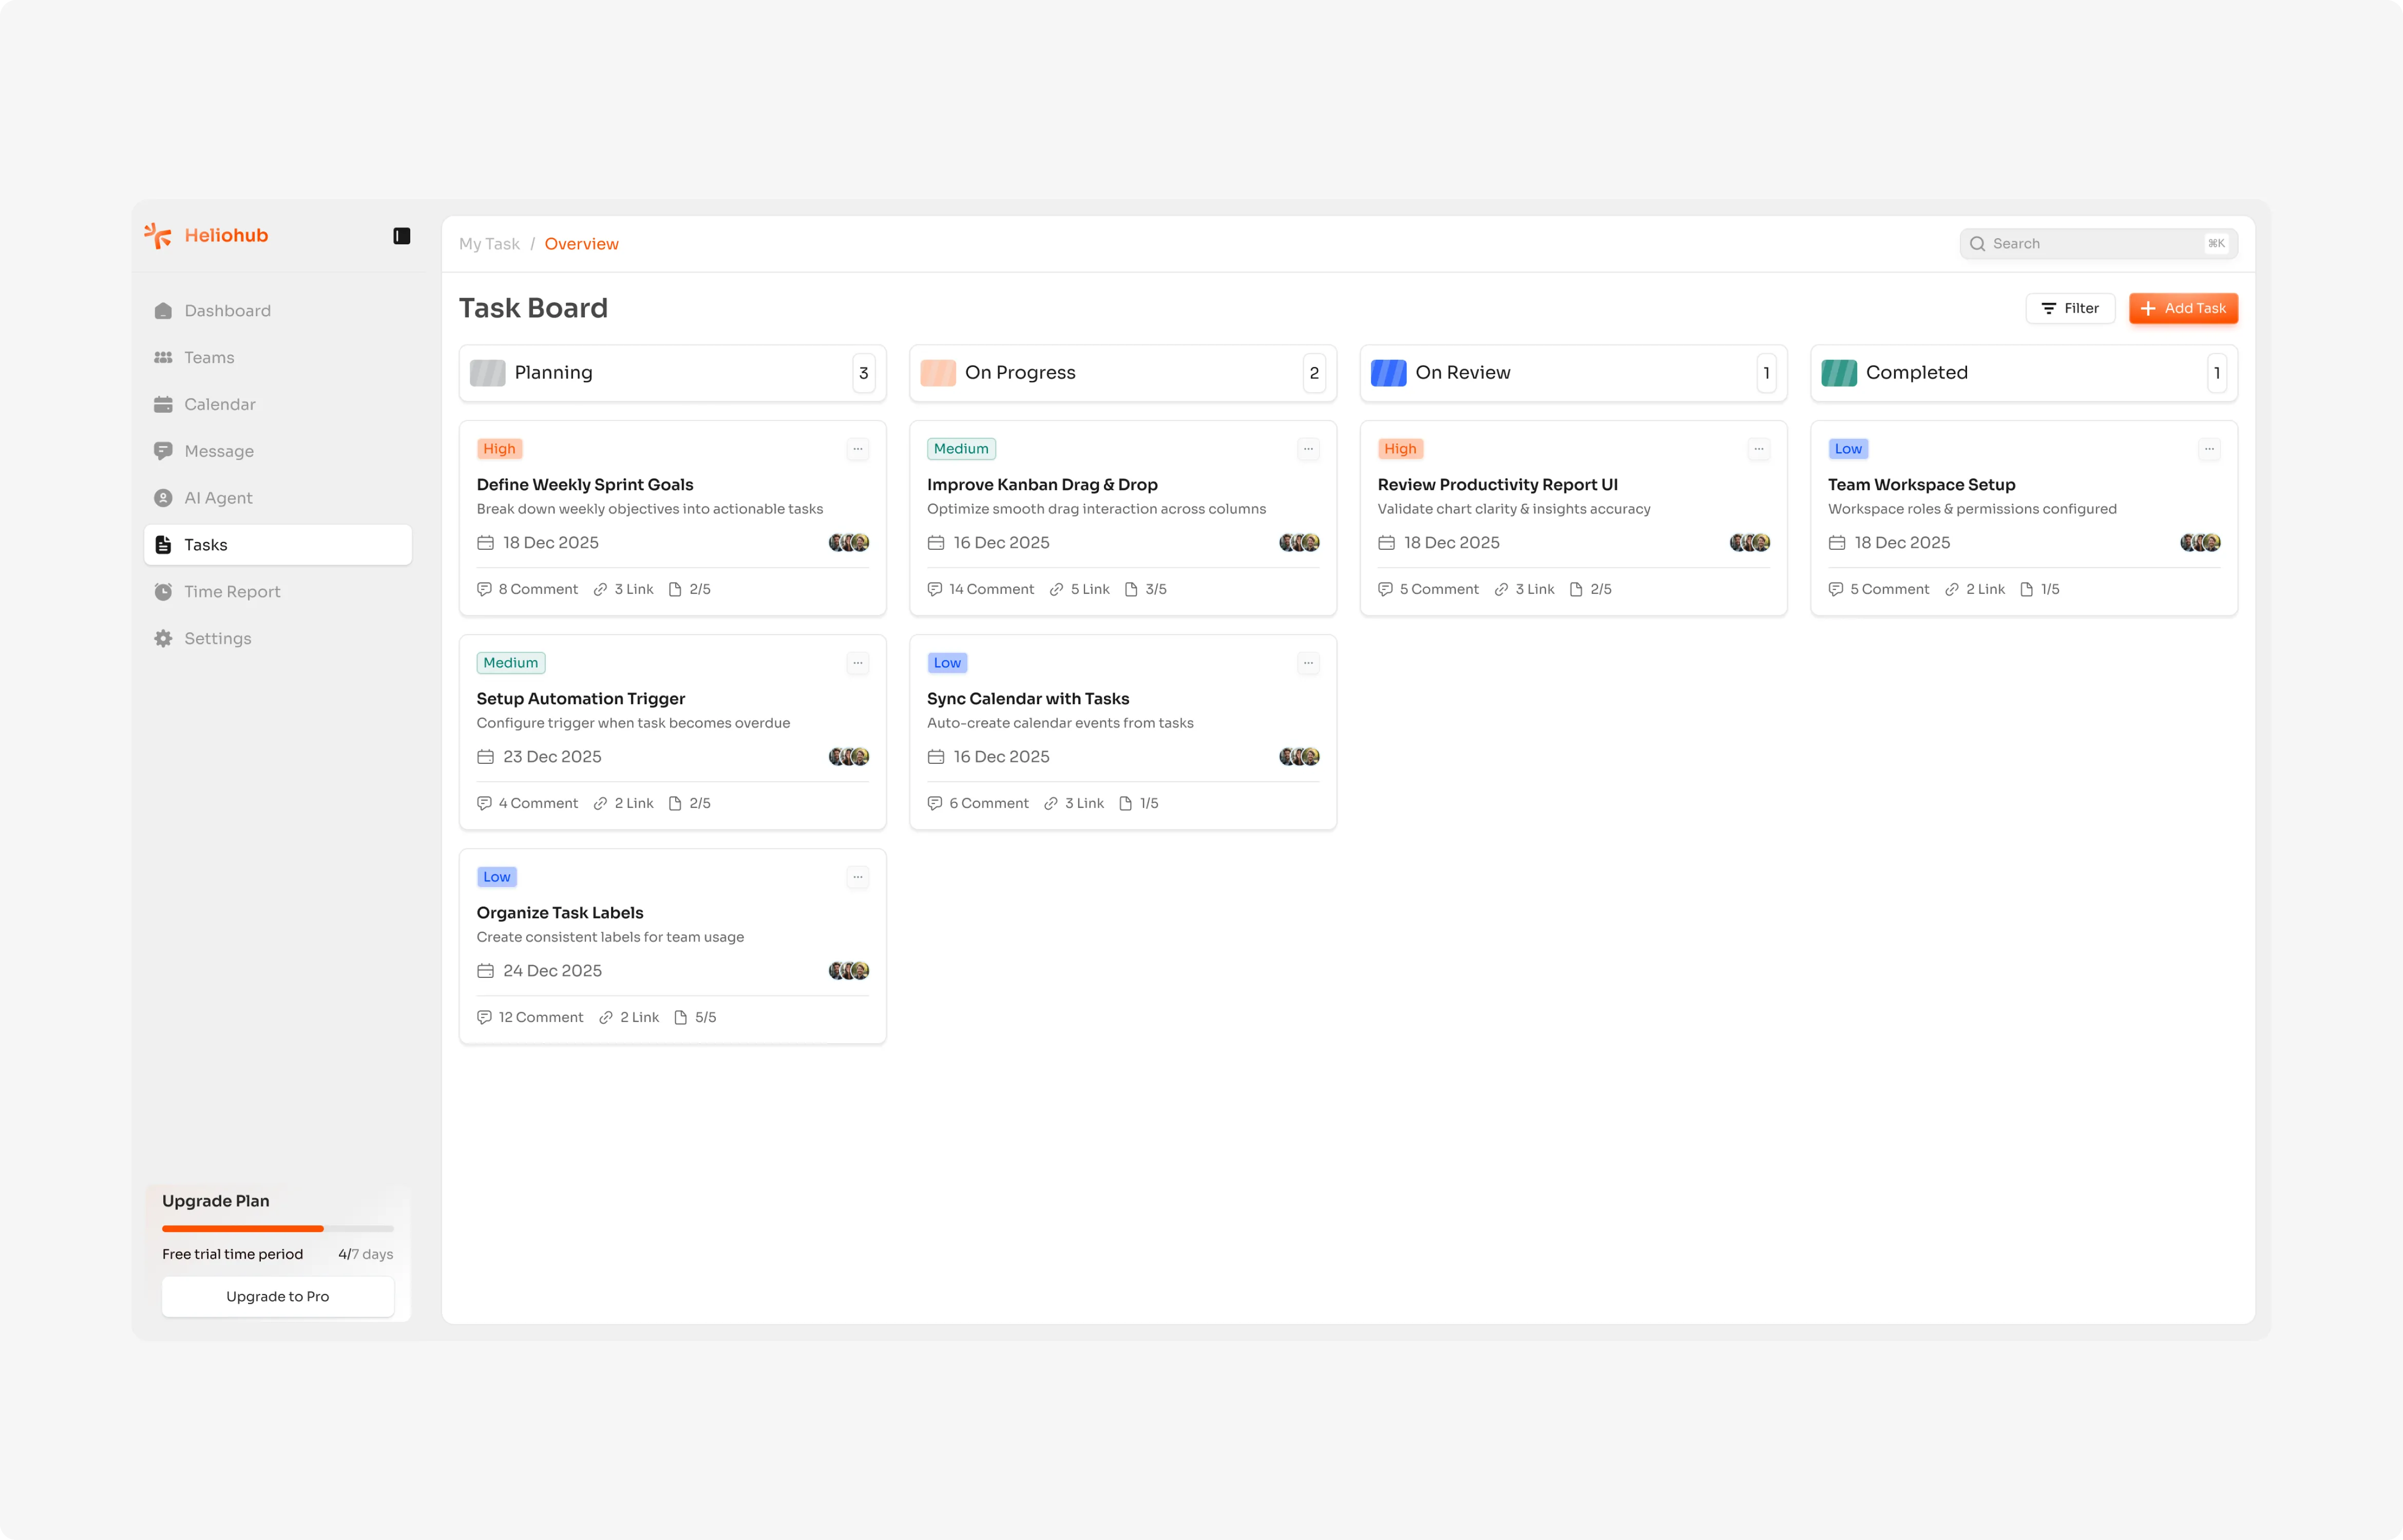This screenshot has height=1540, width=2403.
Task: Click link icon on Improve Kanban Drag & Drop
Action: (x=1056, y=589)
